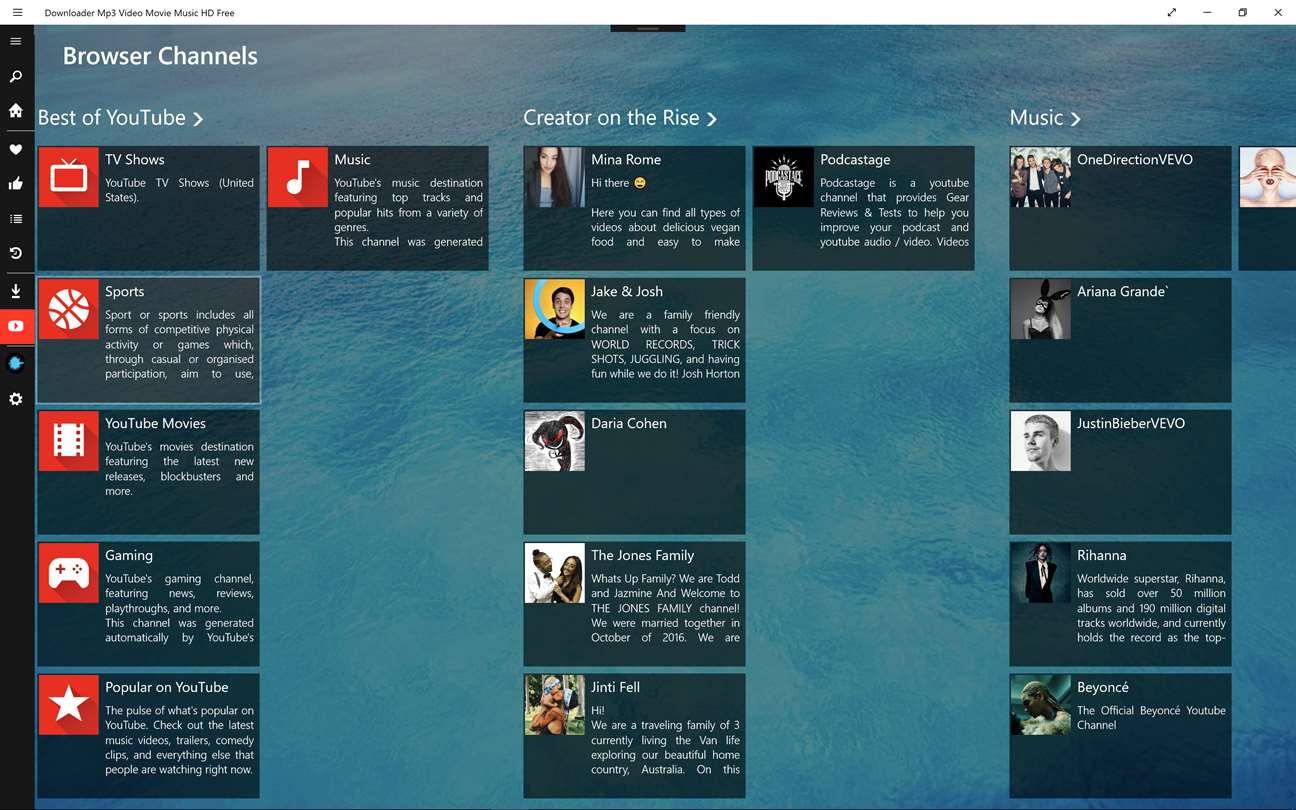
Task: Toggle full-screen expand arrow in title bar
Action: click(1171, 12)
